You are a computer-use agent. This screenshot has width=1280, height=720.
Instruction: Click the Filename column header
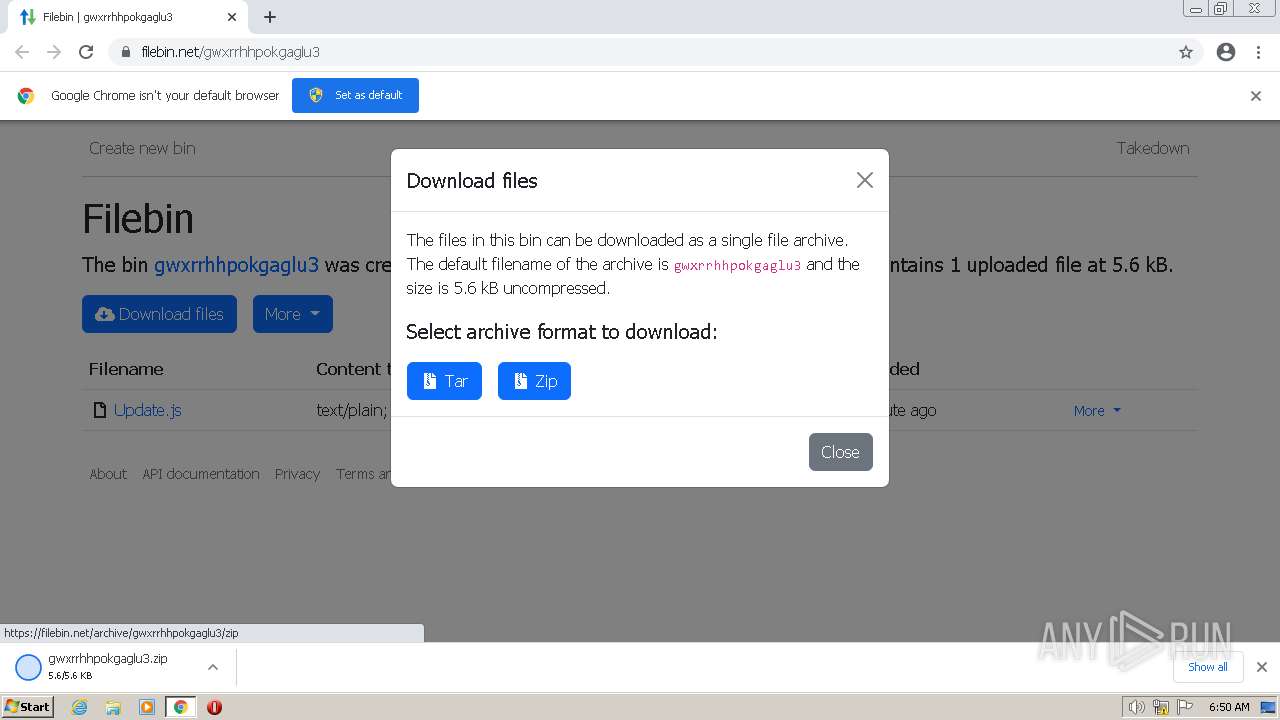[126, 369]
